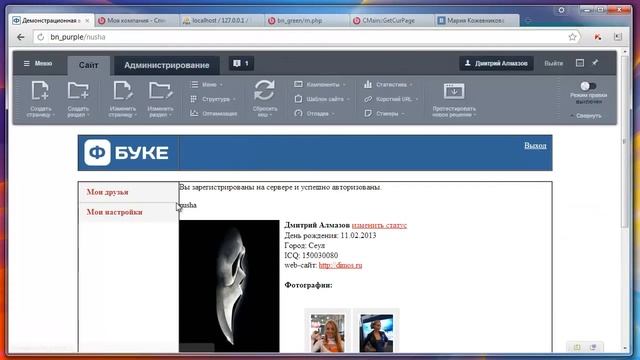Expand the Шаблон сайта dropdown

click(x=322, y=99)
